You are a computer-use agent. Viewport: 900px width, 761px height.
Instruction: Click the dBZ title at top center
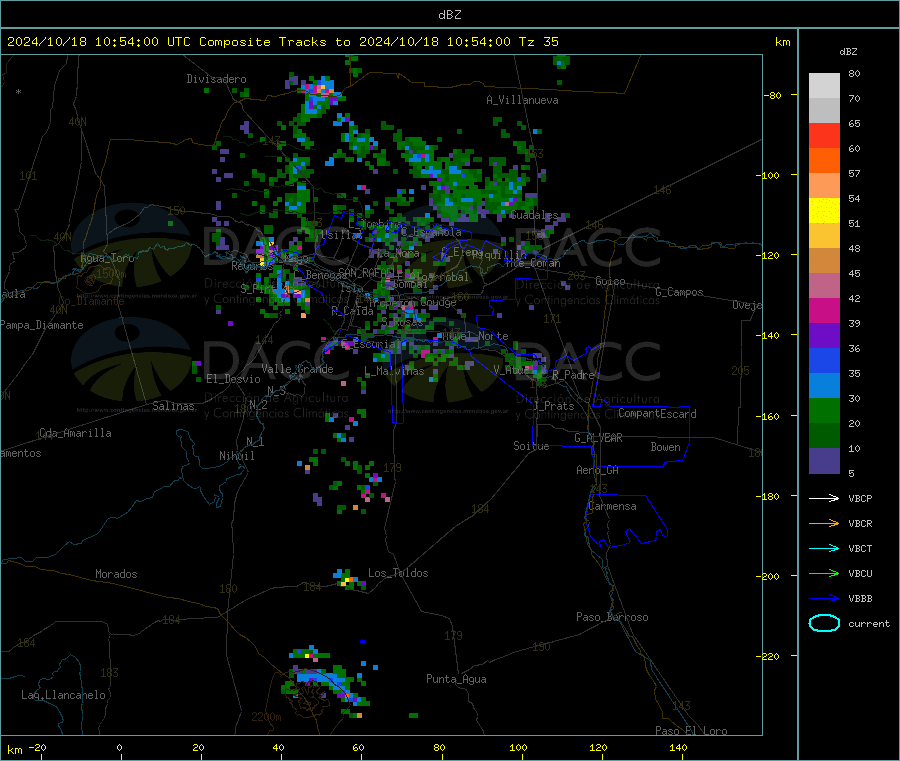(449, 15)
